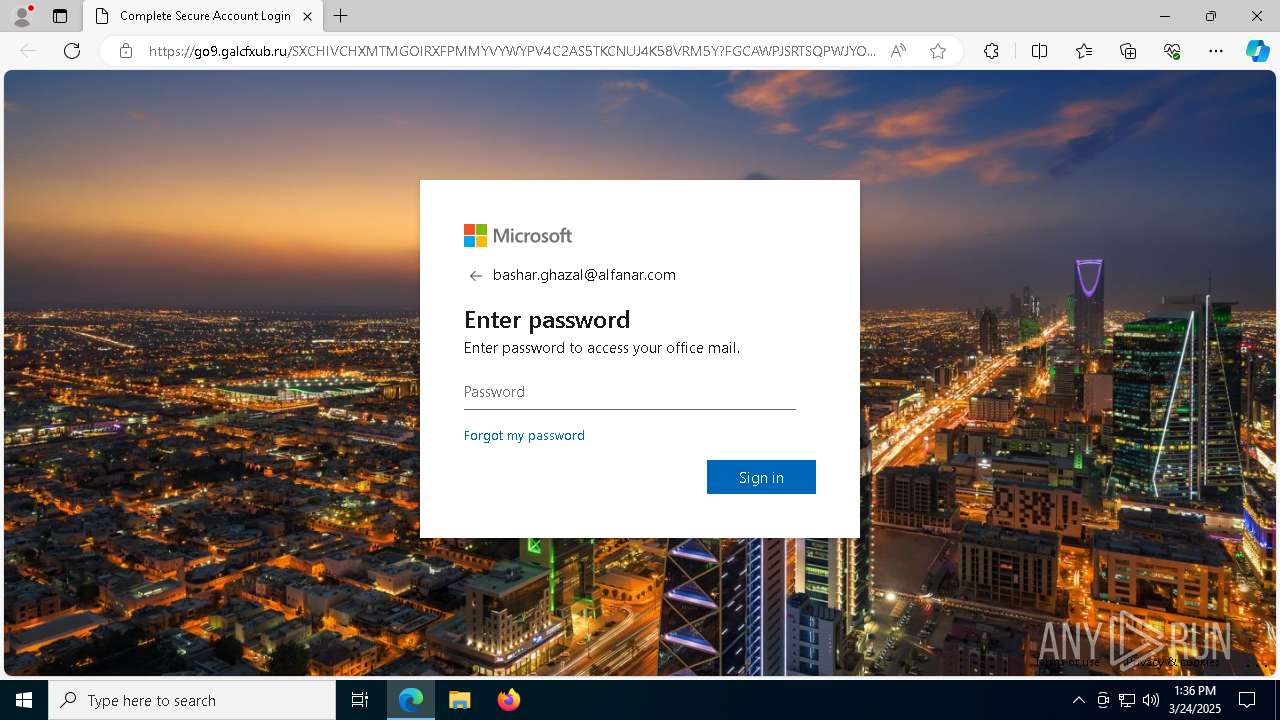This screenshot has width=1280, height=720.
Task: Focus the Password field
Action: tap(630, 392)
